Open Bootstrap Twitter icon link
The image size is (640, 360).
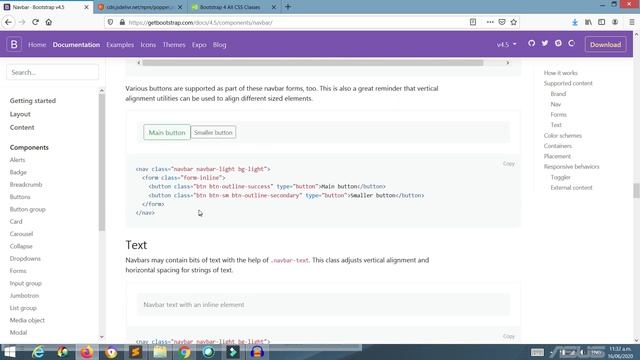pos(544,43)
